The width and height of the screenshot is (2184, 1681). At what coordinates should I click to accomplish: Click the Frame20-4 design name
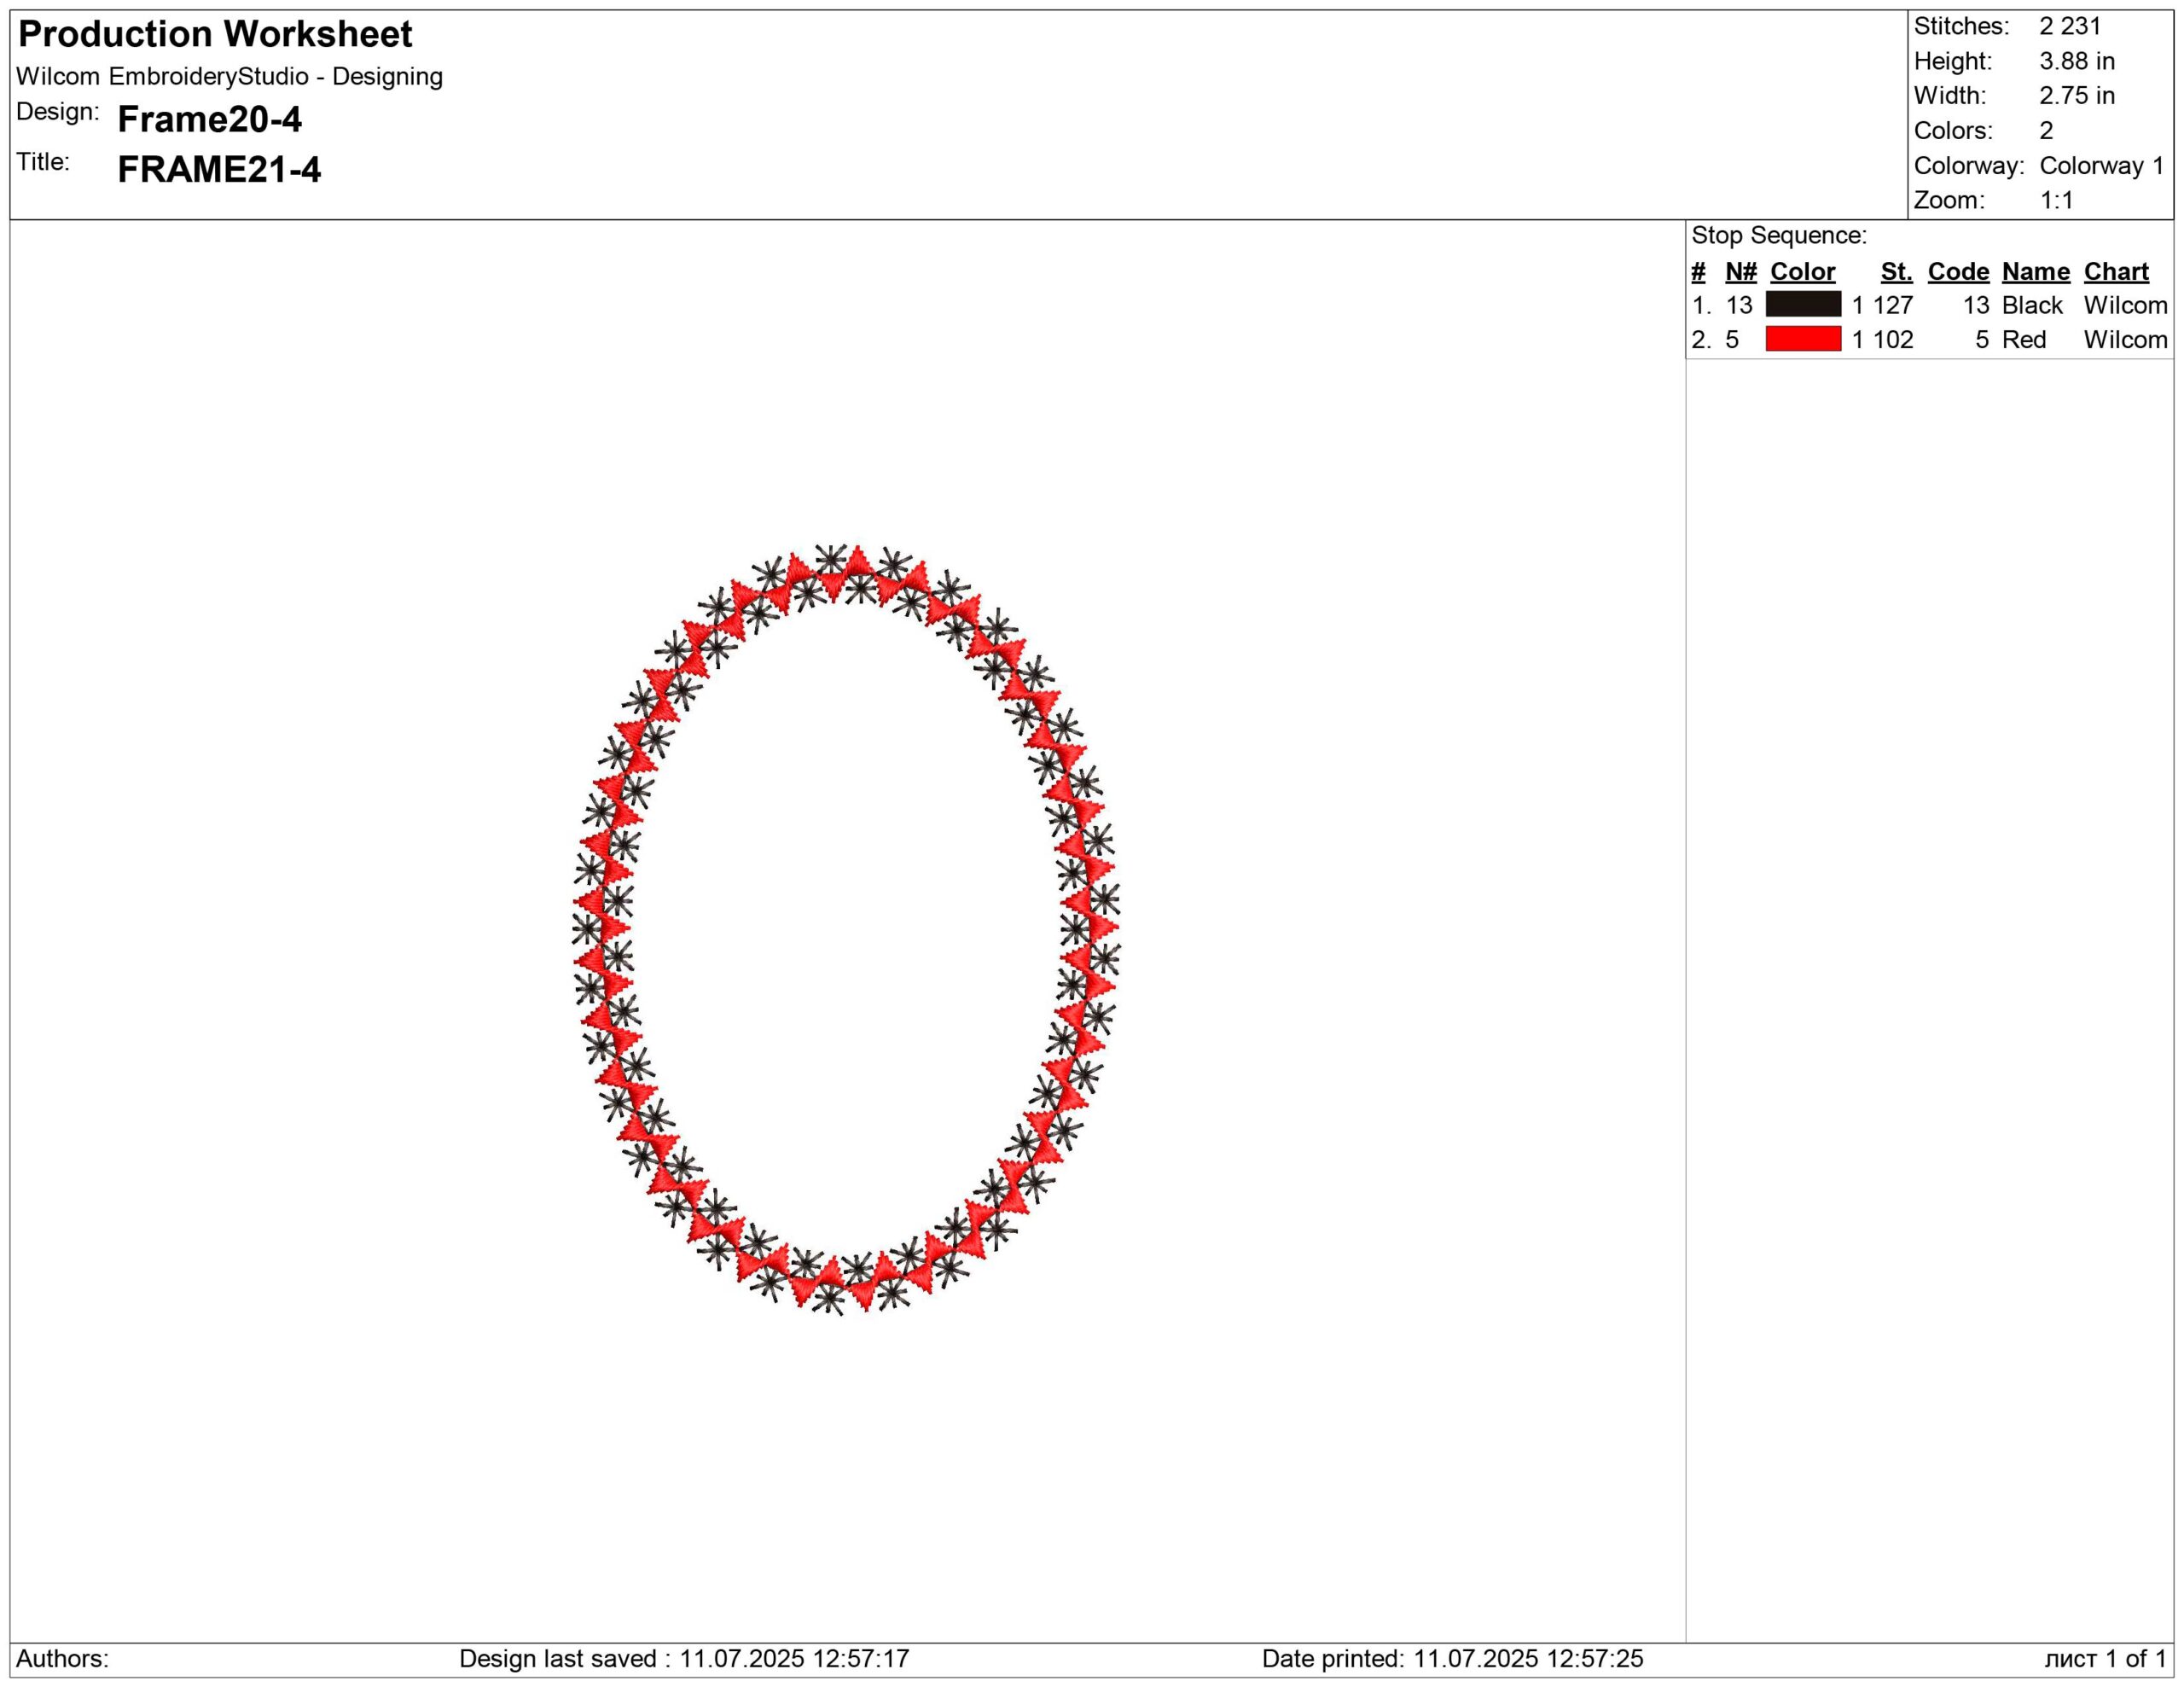(209, 120)
